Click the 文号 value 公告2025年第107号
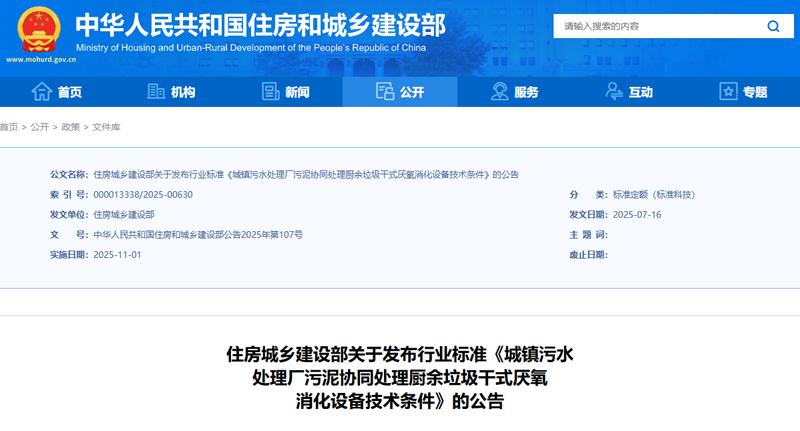 [198, 235]
